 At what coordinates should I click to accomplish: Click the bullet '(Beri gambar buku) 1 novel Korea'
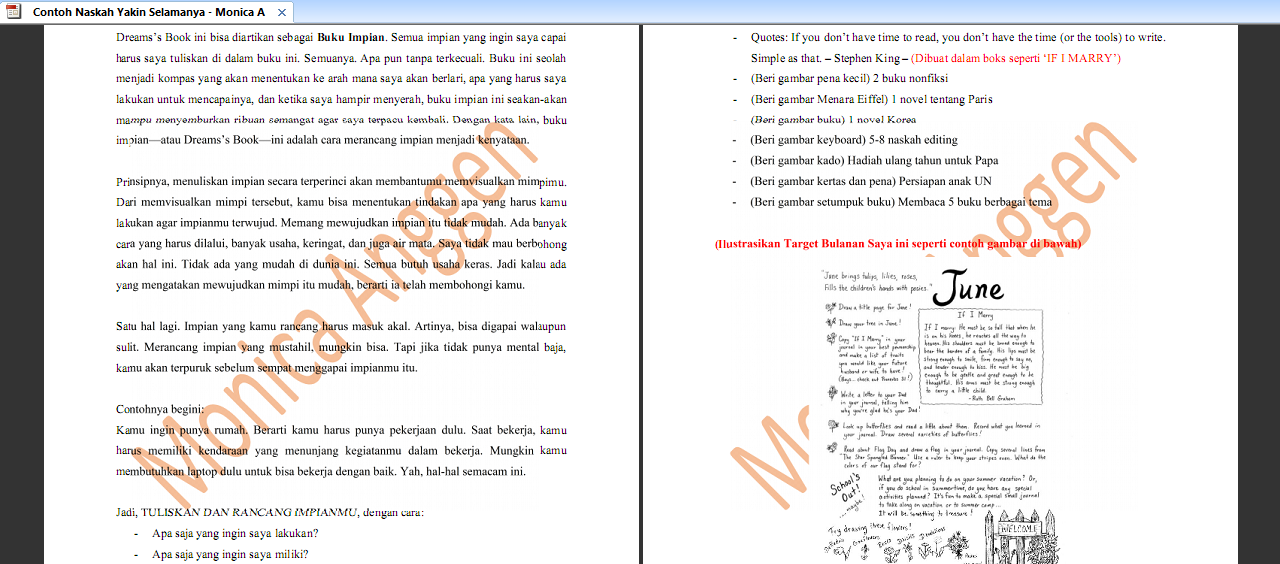click(833, 119)
